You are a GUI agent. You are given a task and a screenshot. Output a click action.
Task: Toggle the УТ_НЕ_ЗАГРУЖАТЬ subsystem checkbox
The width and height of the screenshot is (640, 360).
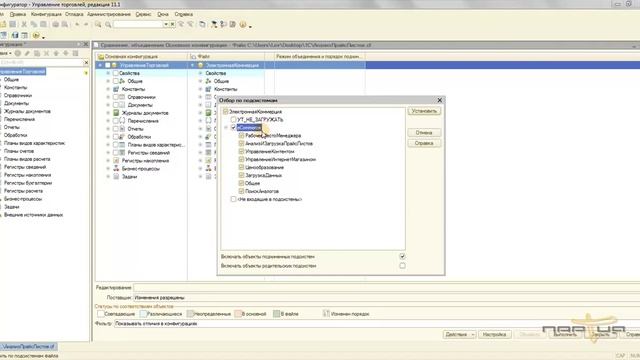click(x=233, y=120)
